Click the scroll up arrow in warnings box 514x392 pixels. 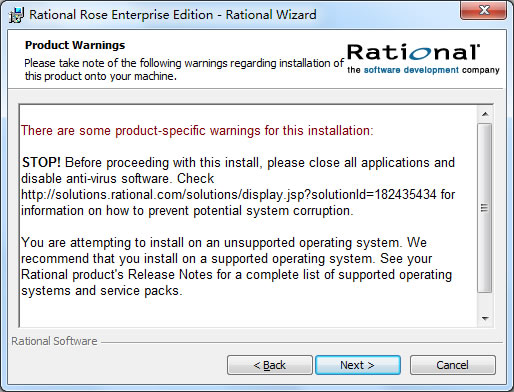485,114
